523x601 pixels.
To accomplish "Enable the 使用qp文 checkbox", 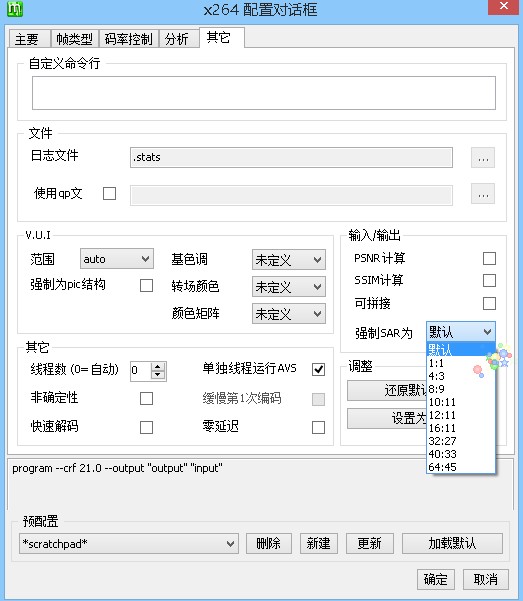I will click(x=109, y=194).
